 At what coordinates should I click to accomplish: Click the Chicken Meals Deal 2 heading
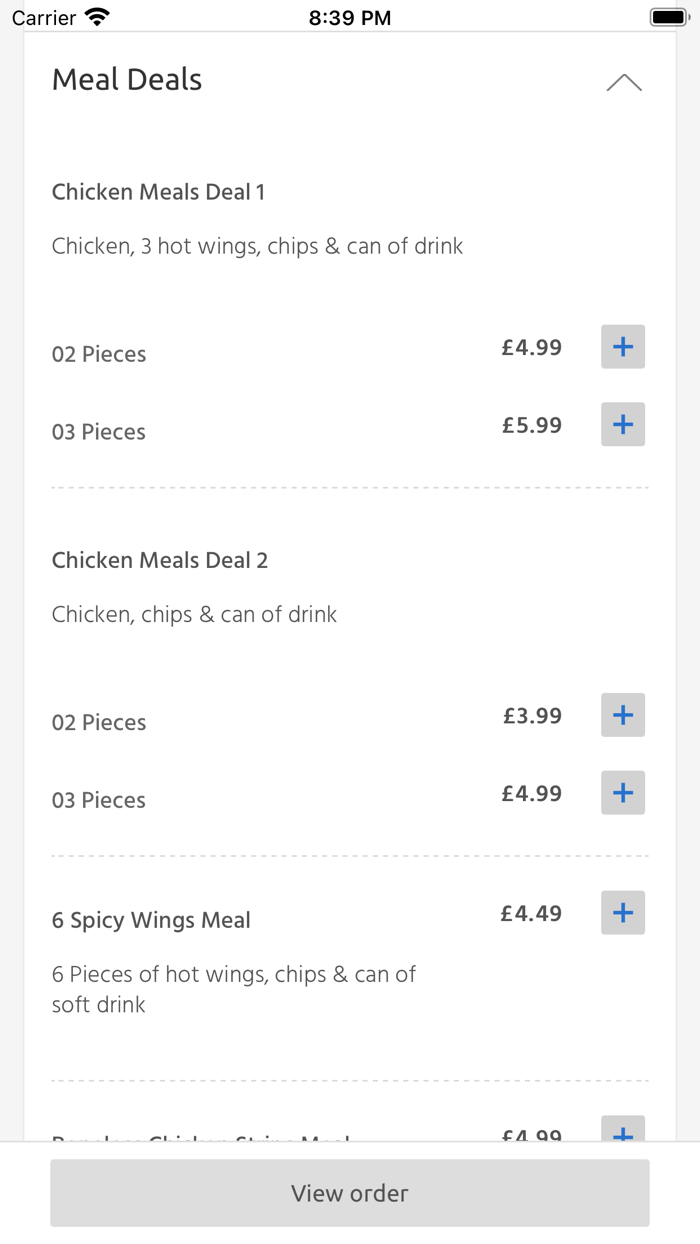point(160,560)
